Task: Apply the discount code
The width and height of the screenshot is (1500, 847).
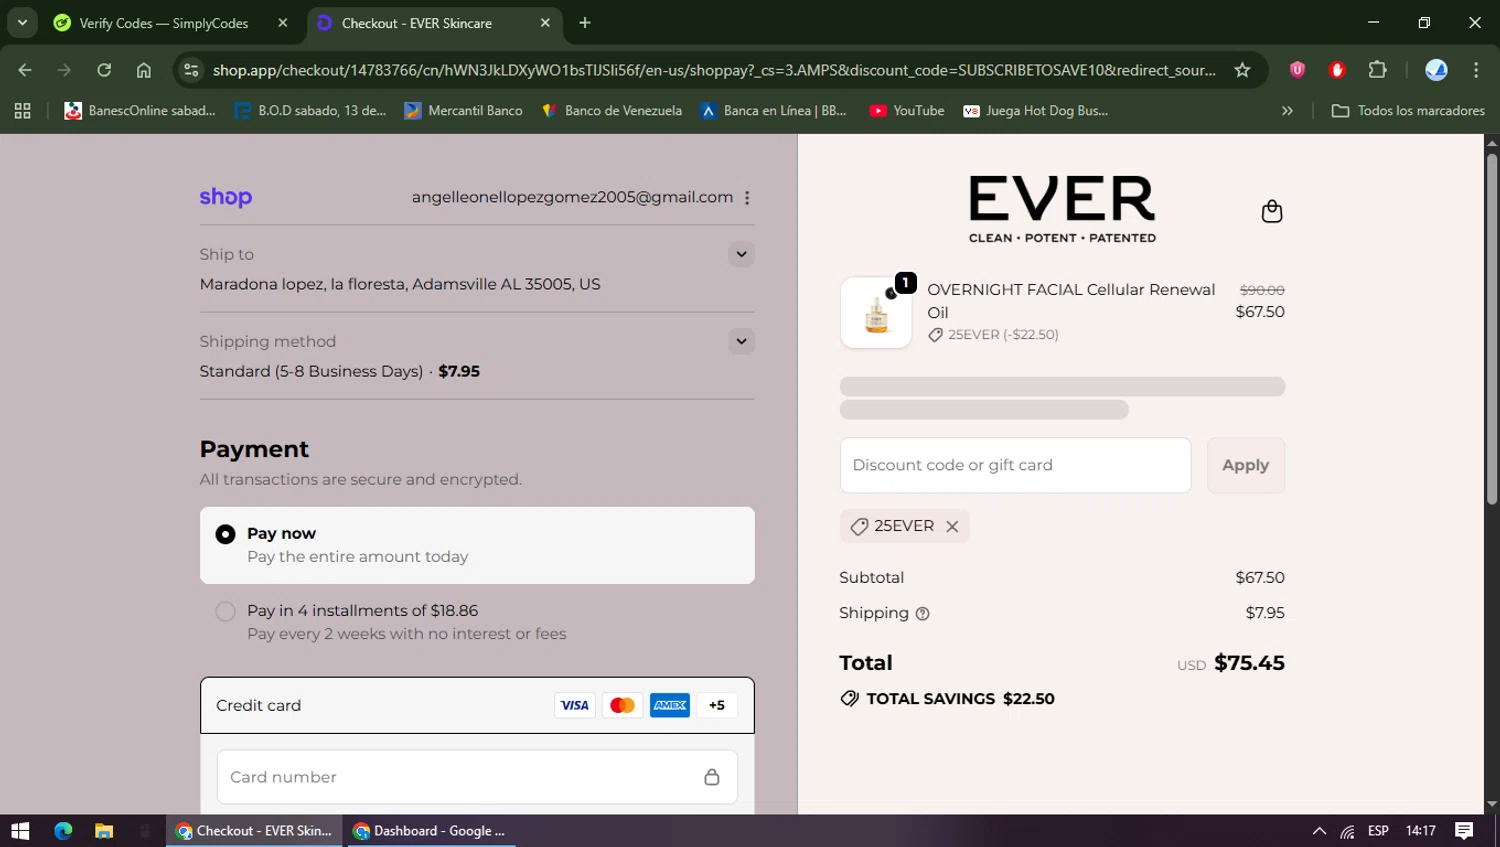Action: coord(1245,465)
